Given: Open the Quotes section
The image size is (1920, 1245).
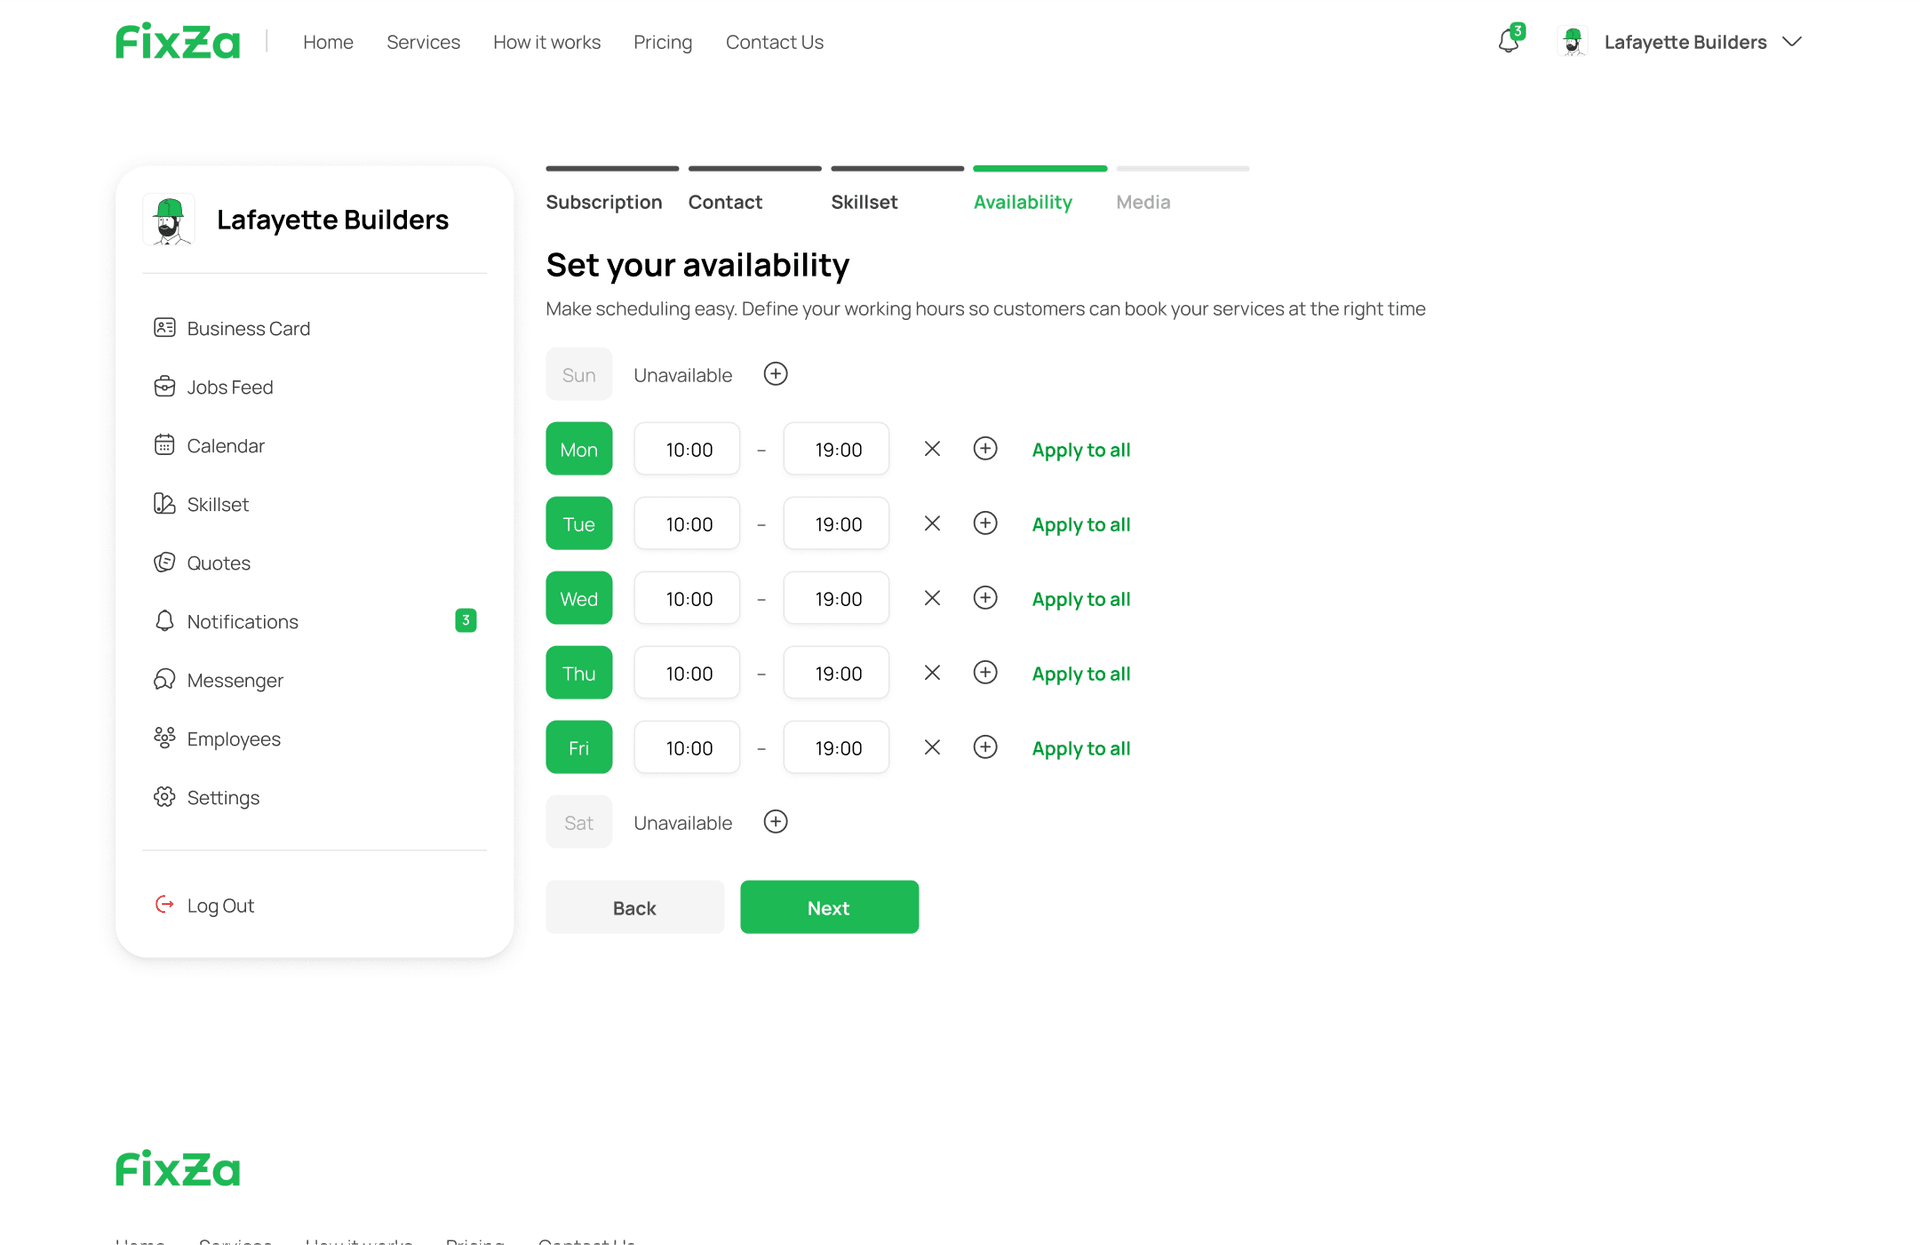Looking at the screenshot, I should [x=218, y=562].
